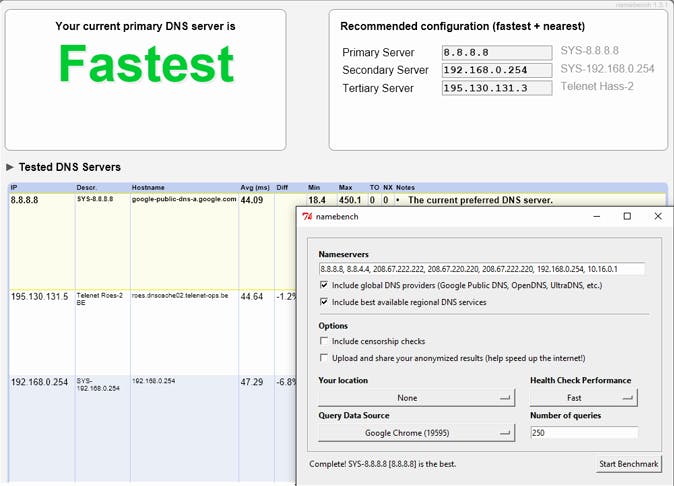Click the Number of queries field
The height and width of the screenshot is (486, 674).
coord(583,433)
